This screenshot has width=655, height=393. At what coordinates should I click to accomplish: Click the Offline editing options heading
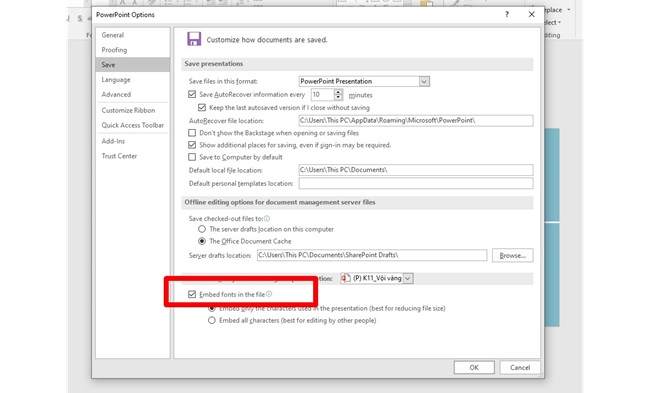(x=280, y=202)
